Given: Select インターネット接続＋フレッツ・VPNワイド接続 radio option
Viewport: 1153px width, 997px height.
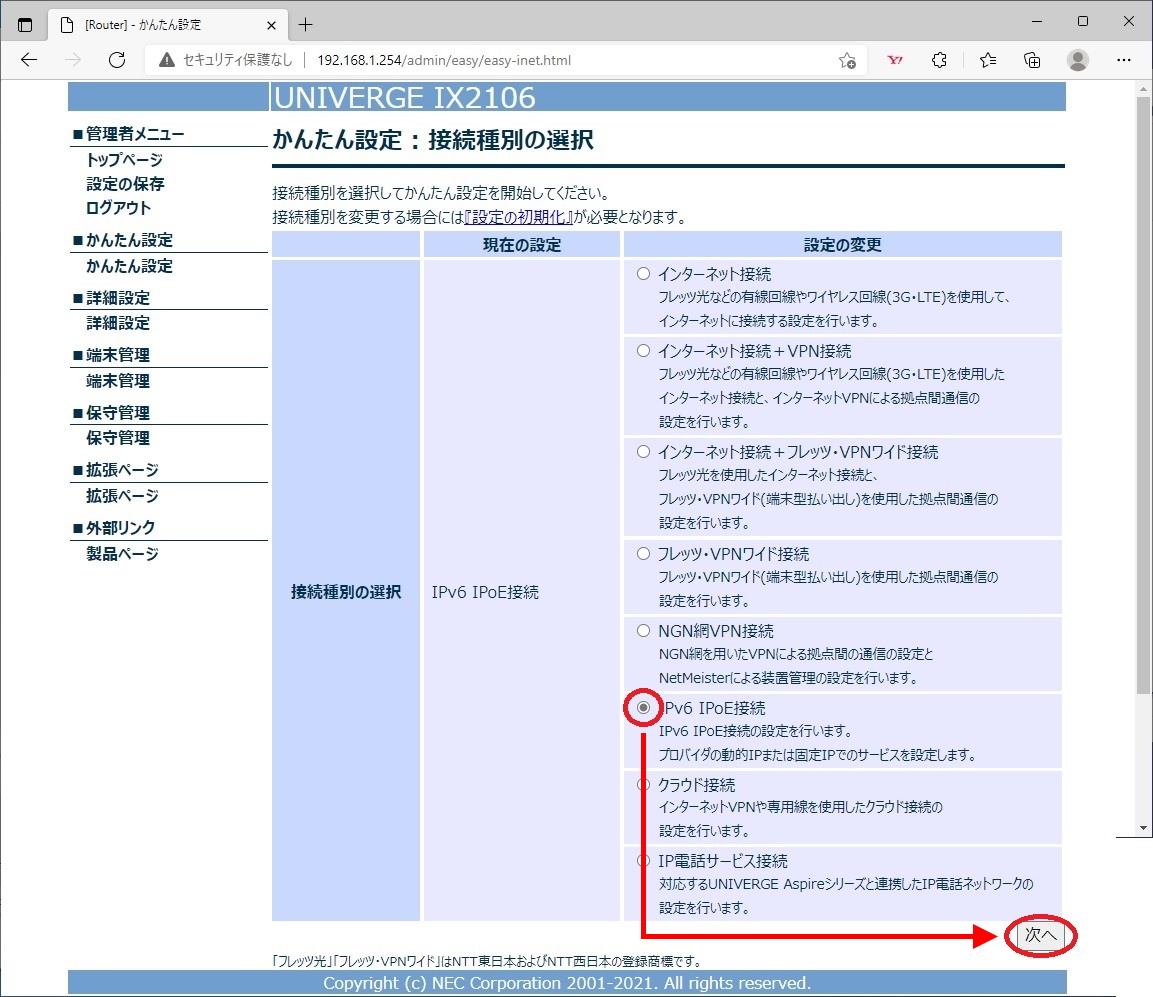Looking at the screenshot, I should click(643, 451).
